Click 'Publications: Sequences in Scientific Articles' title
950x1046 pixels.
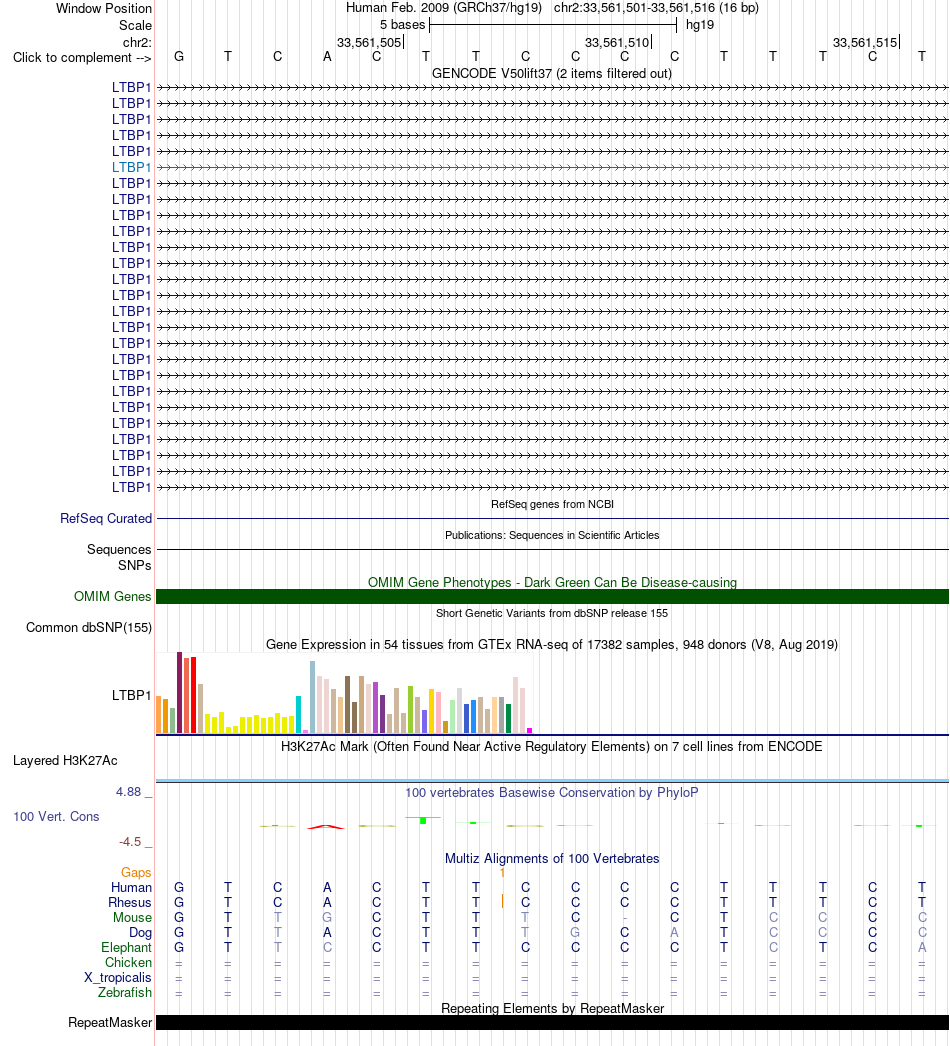pyautogui.click(x=552, y=535)
